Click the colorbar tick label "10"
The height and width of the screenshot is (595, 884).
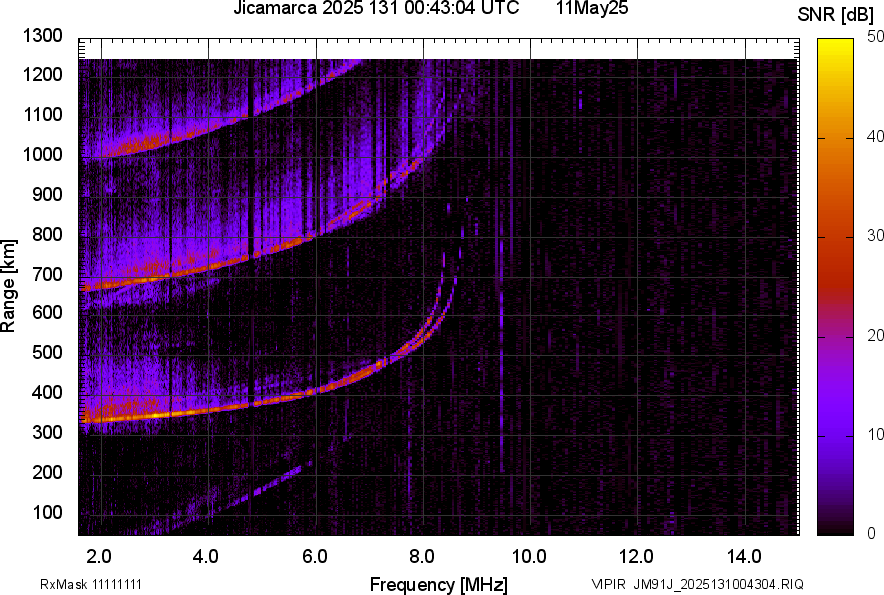pos(876,434)
